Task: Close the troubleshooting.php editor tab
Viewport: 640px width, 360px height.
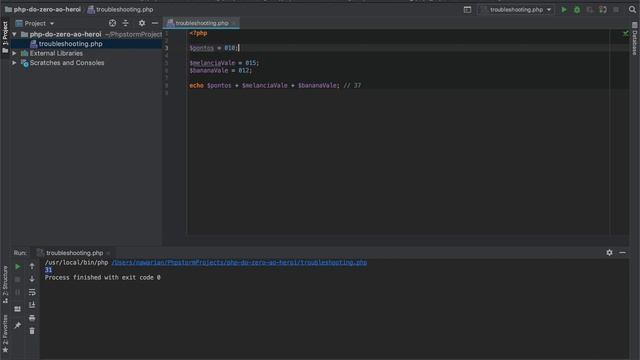Action: click(234, 23)
